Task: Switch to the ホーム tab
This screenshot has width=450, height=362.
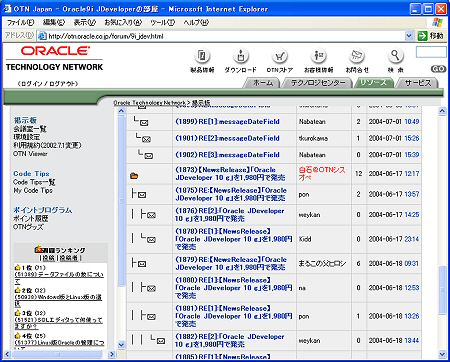Action: [x=263, y=83]
